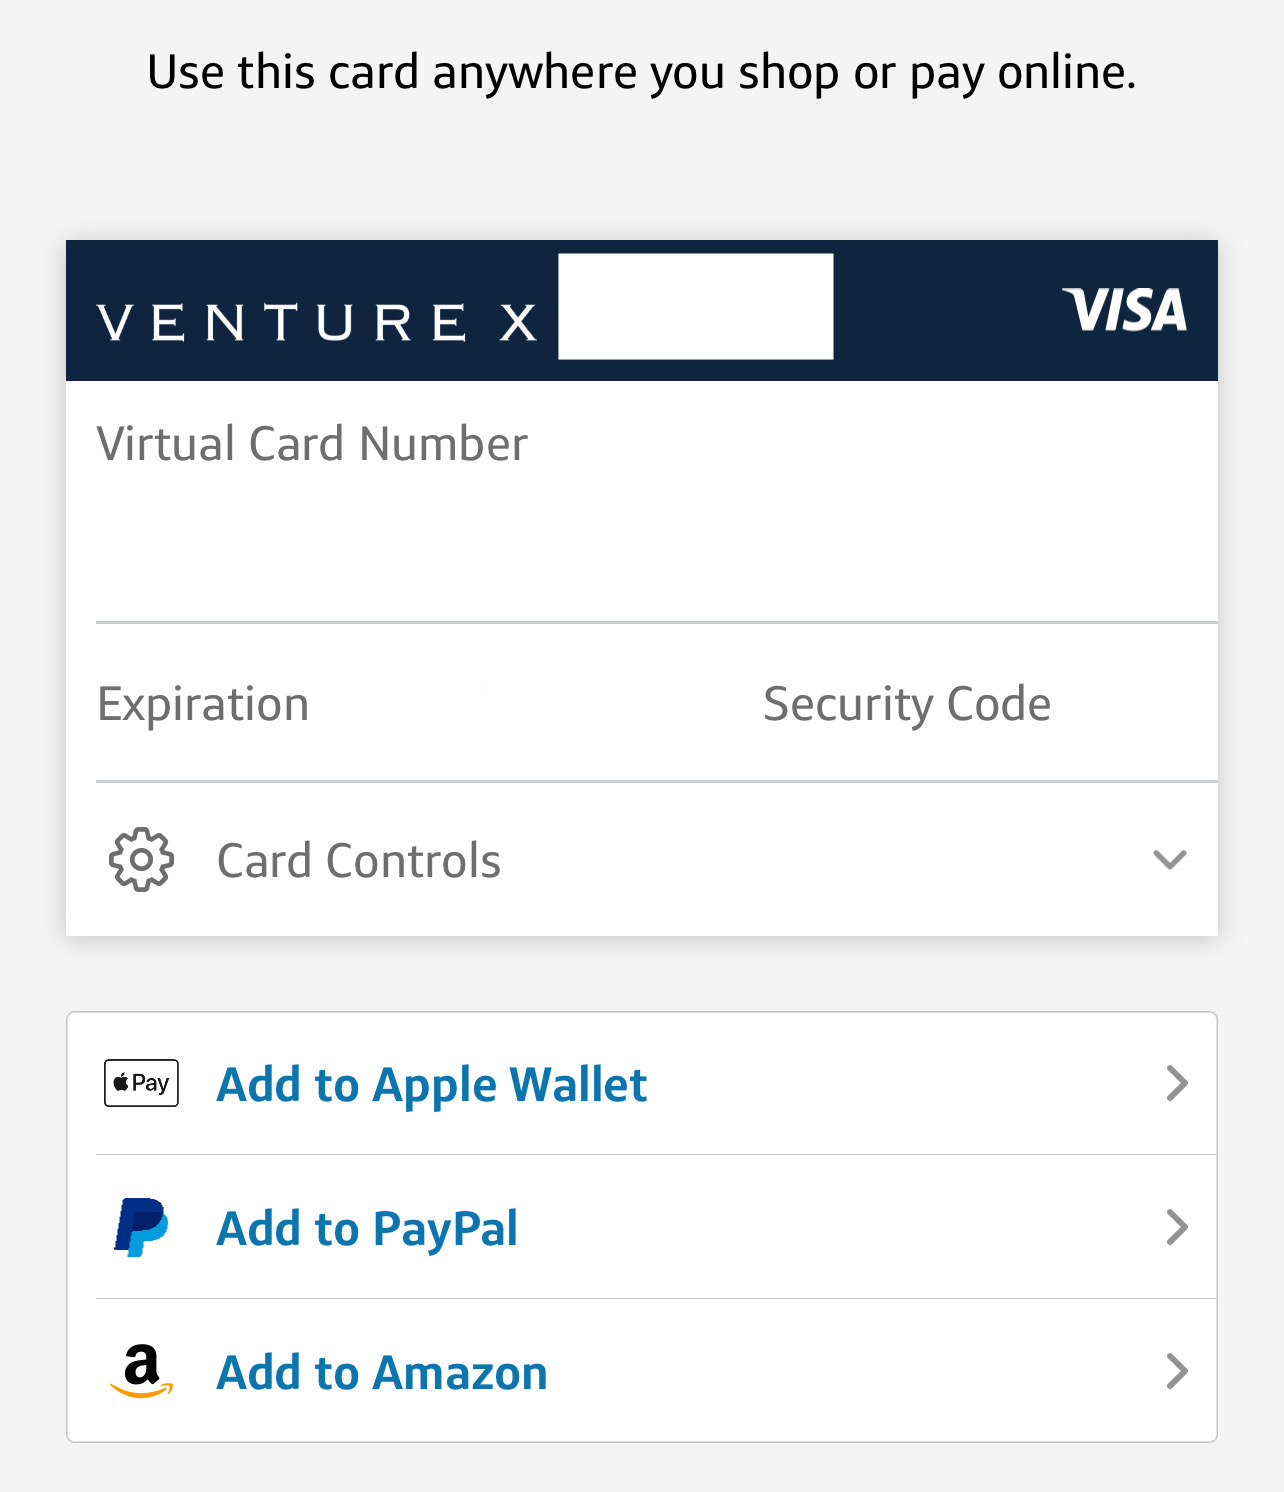Click the Virtual Card Number field
Viewport: 1284px width, 1492px height.
(x=312, y=444)
